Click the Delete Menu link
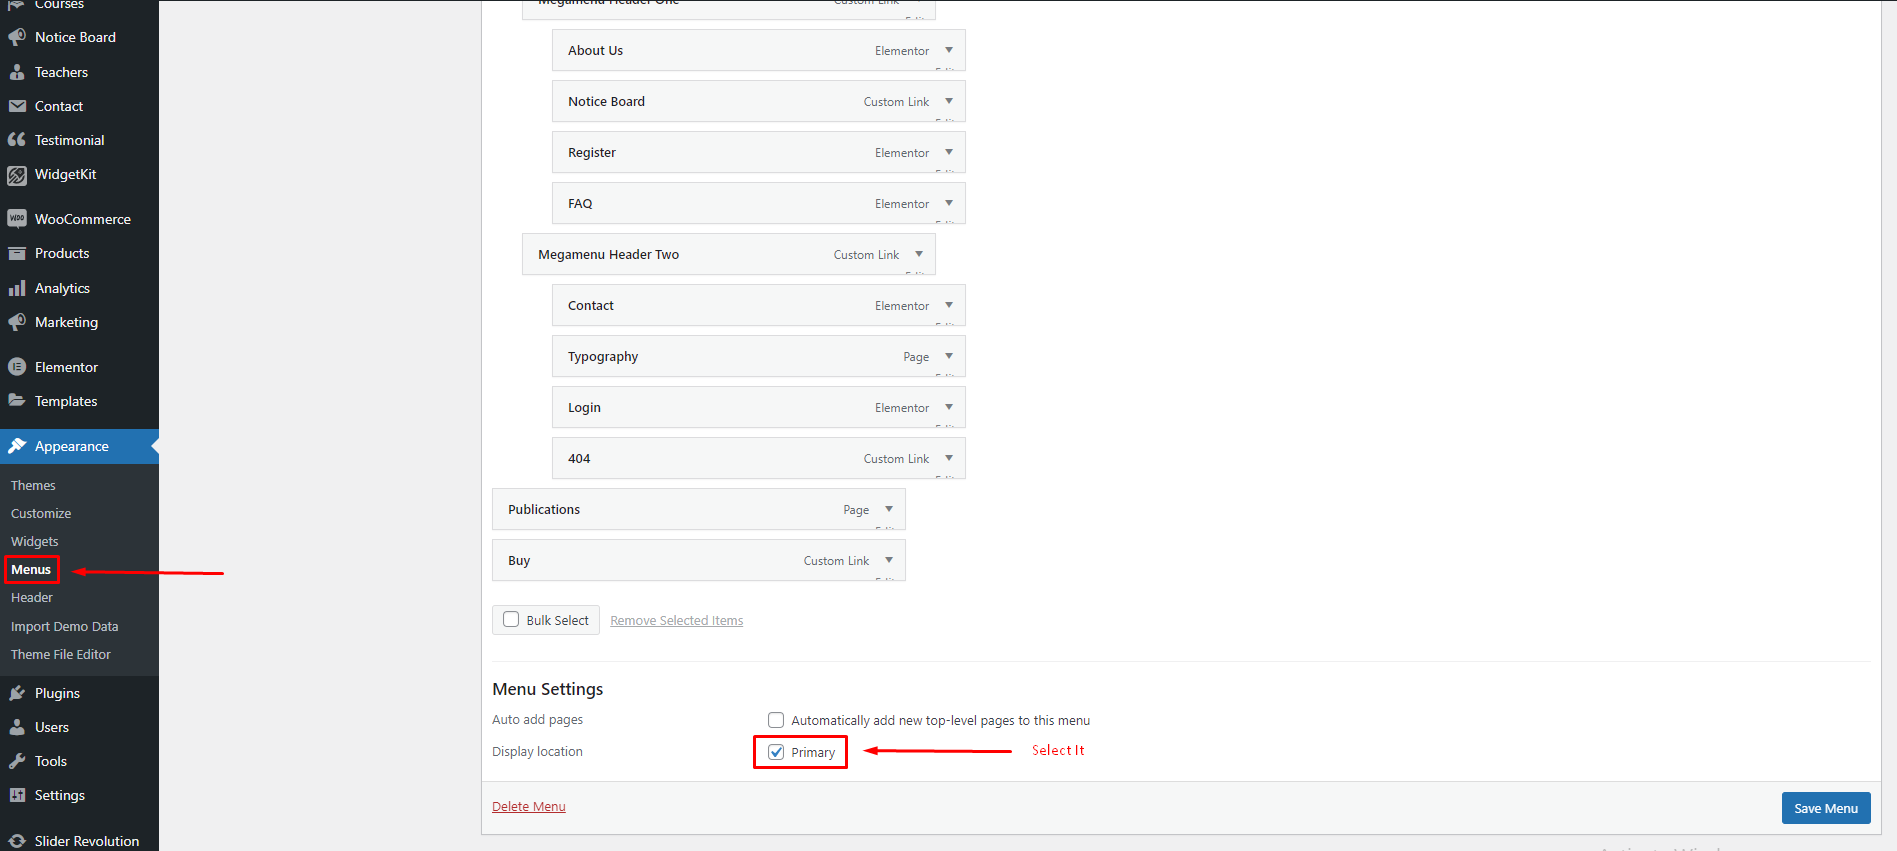This screenshot has height=851, width=1897. tap(529, 807)
